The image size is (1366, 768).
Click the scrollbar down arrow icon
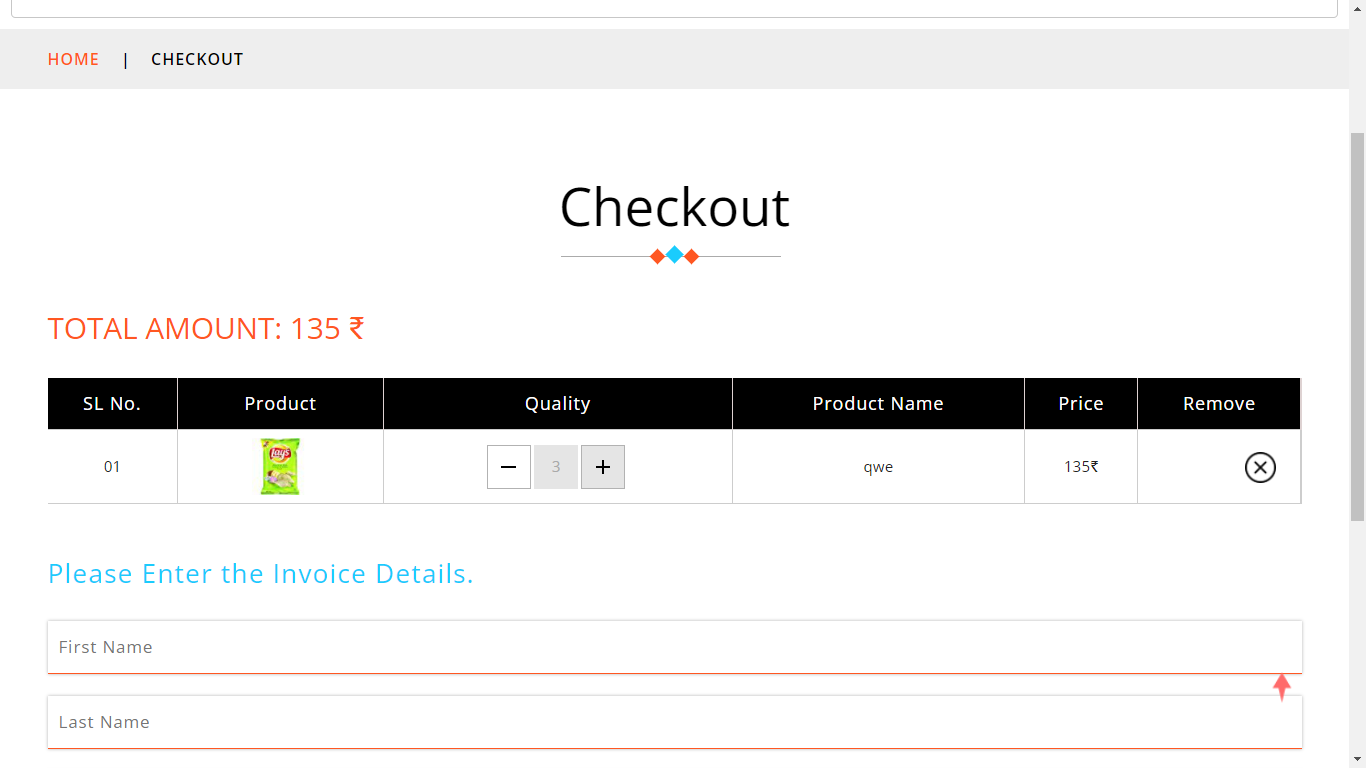click(1357, 760)
